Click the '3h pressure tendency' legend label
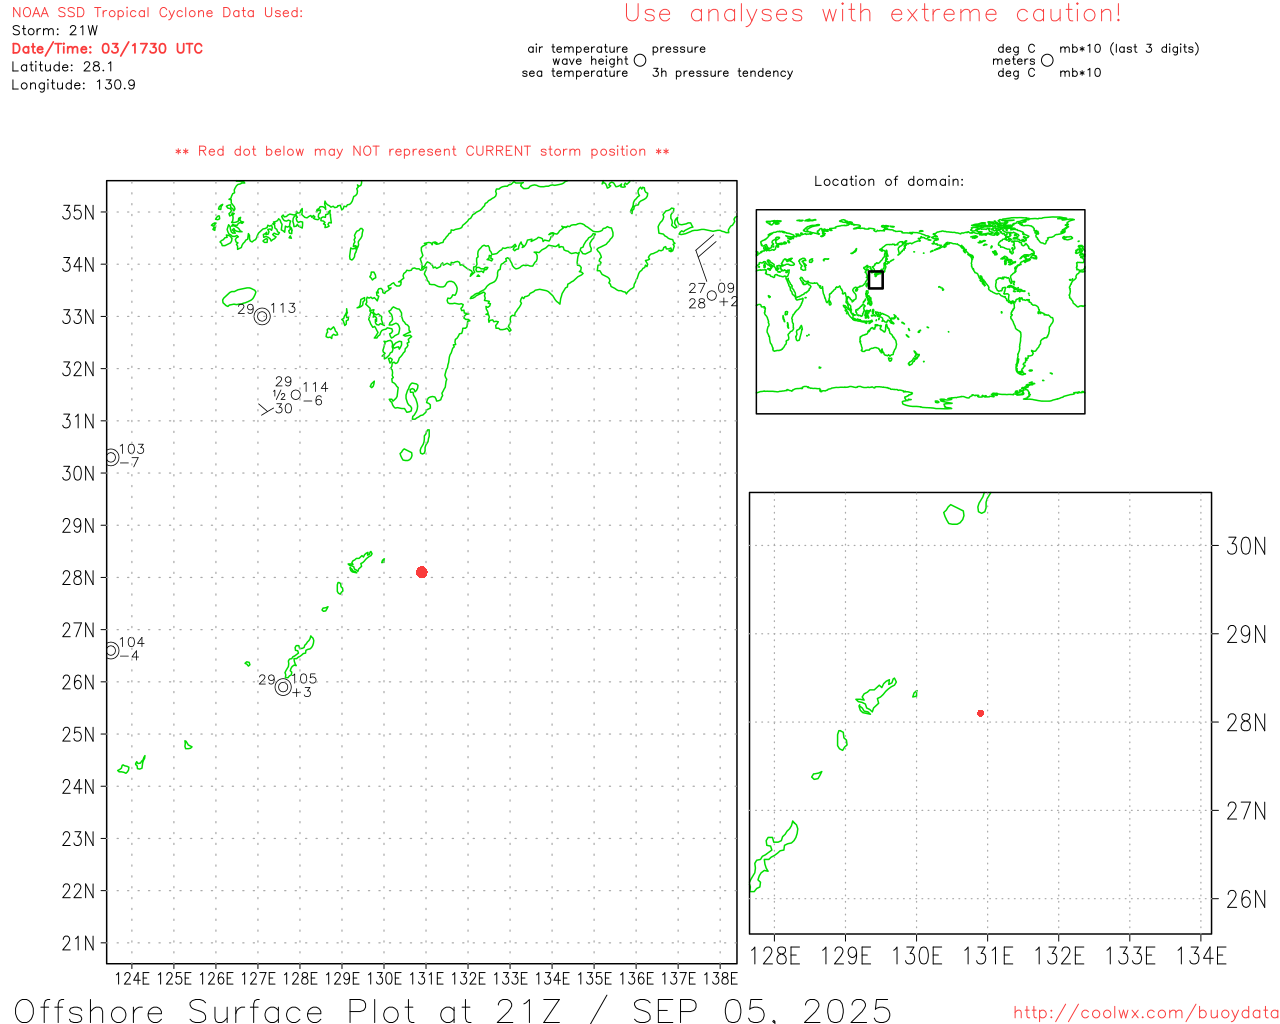 (722, 73)
